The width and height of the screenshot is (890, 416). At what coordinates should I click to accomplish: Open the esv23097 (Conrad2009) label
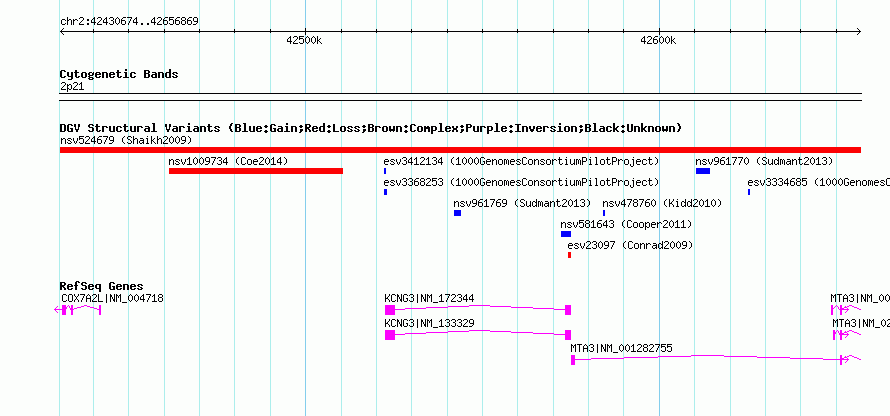click(630, 245)
